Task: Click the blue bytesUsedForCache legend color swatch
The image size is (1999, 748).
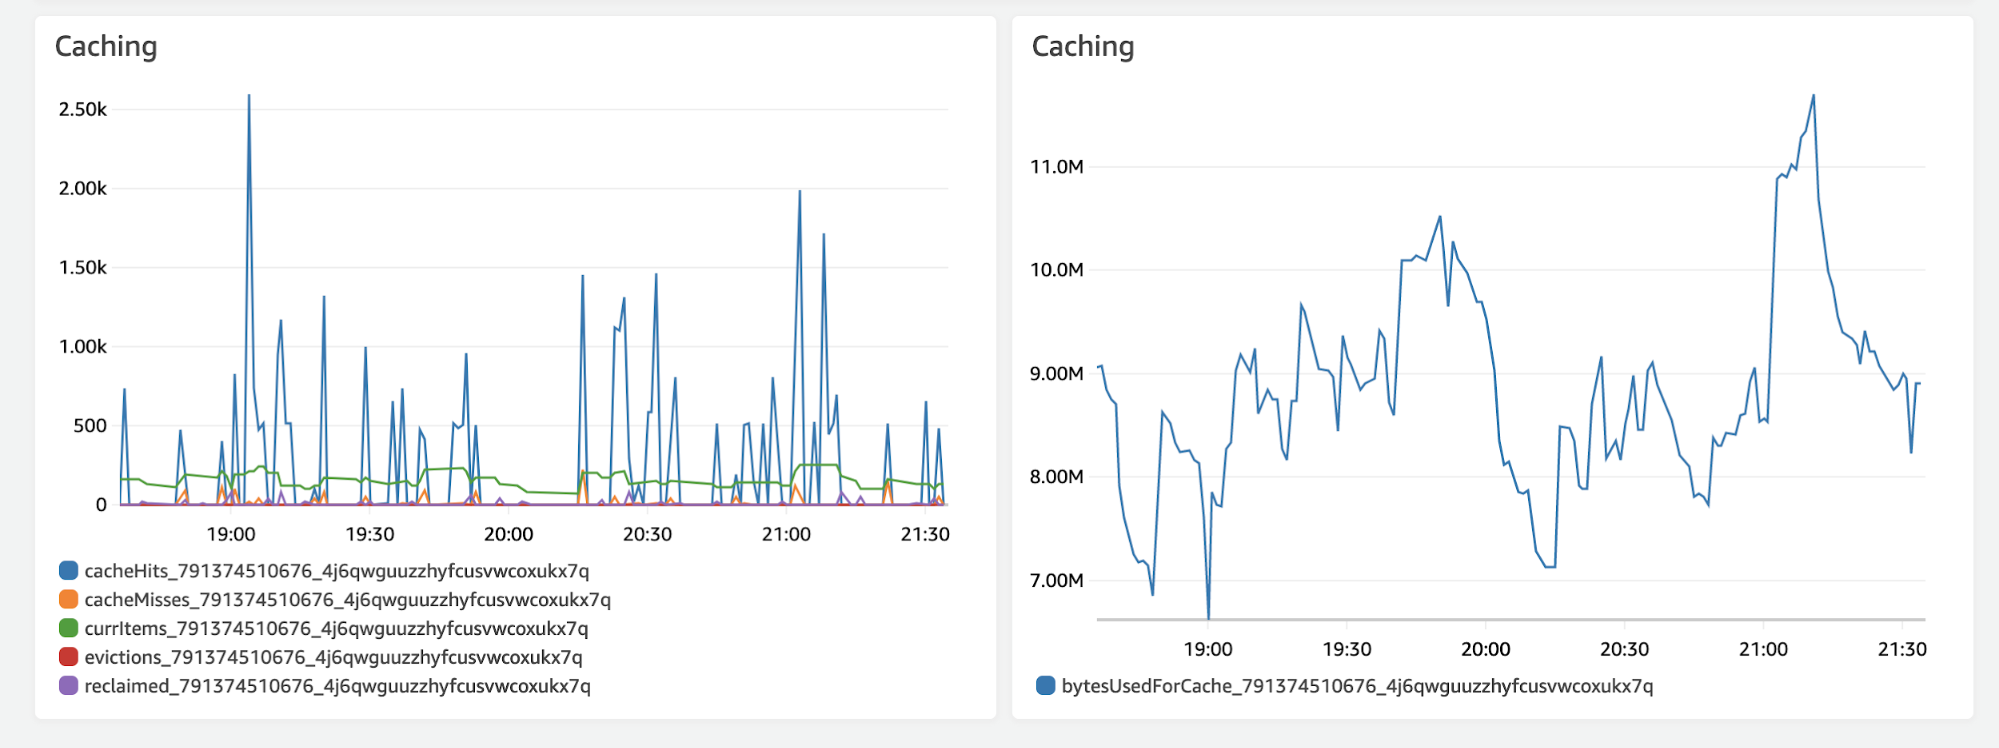Action: (1046, 686)
